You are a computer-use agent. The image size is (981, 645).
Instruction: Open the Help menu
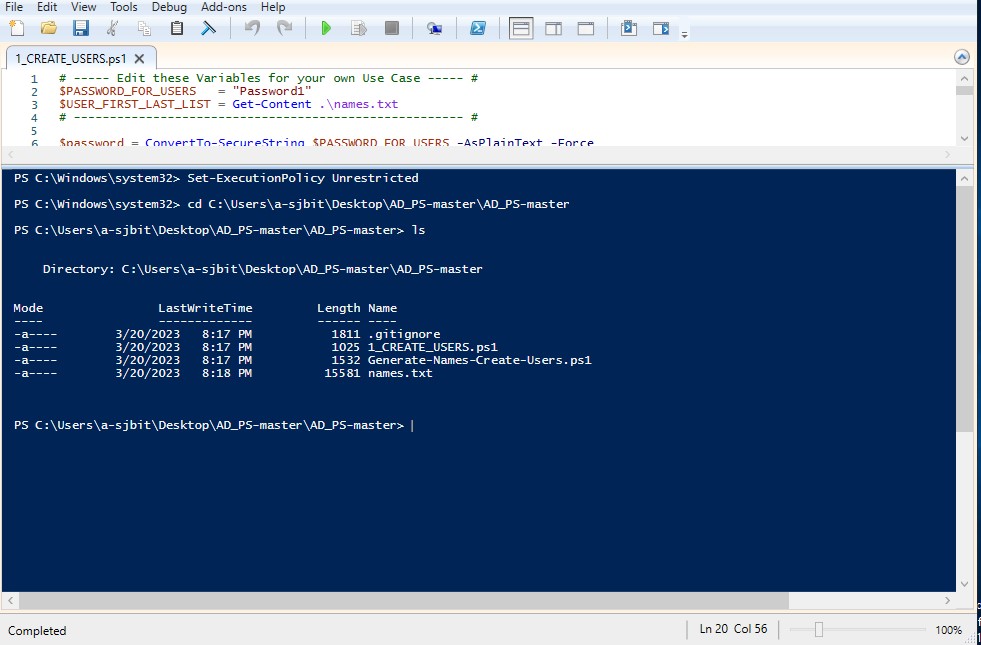pyautogui.click(x=273, y=7)
